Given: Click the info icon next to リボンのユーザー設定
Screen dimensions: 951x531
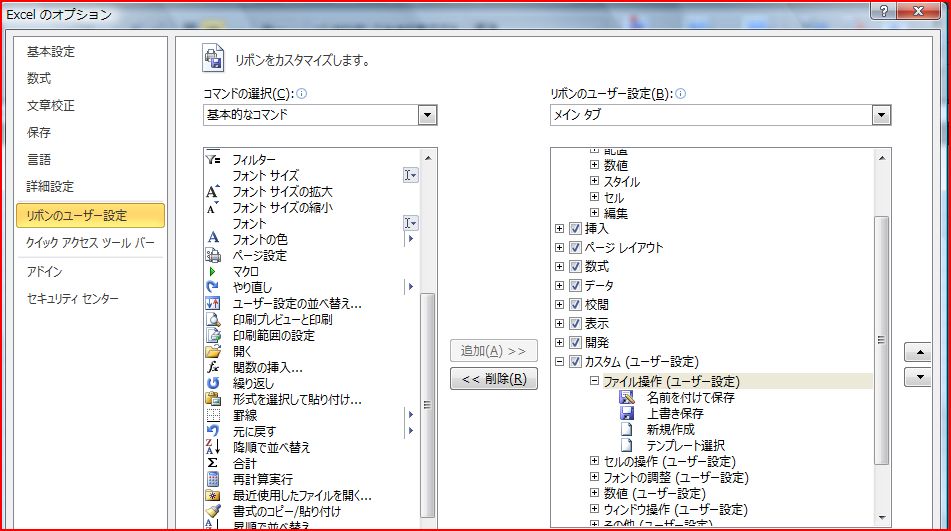Looking at the screenshot, I should [680, 93].
